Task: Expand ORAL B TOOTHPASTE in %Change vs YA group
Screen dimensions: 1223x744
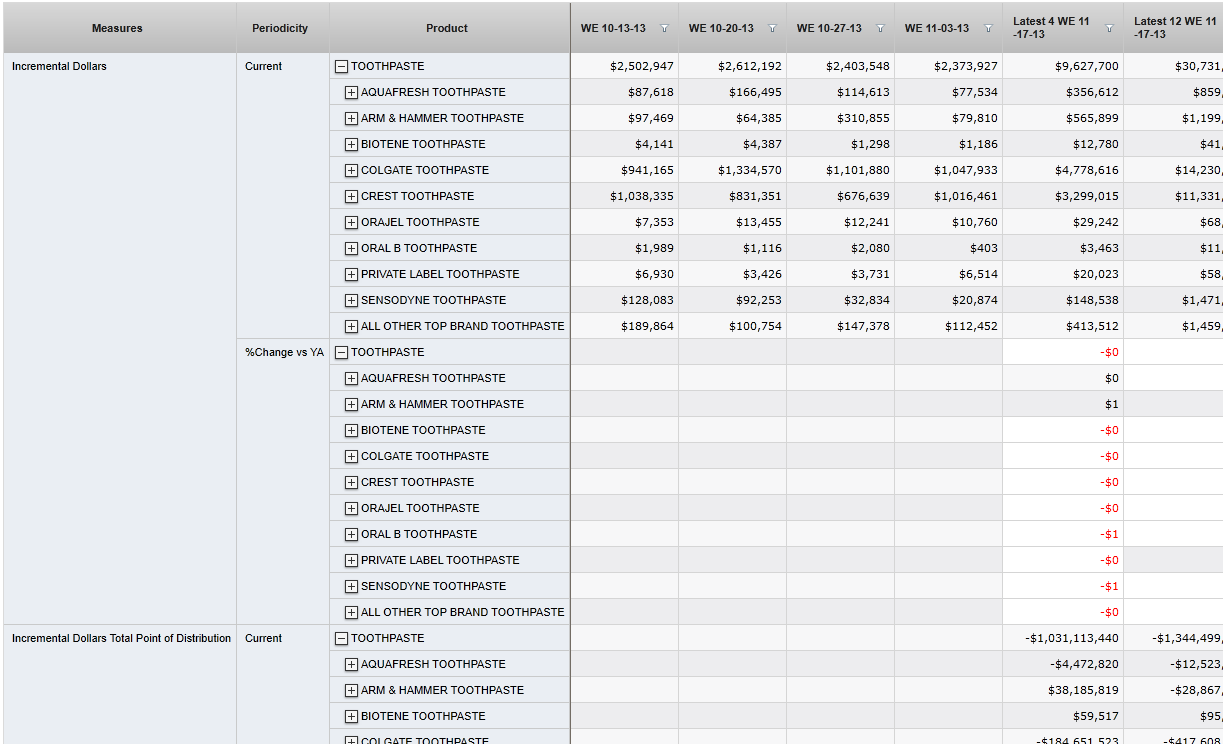Action: pos(351,535)
